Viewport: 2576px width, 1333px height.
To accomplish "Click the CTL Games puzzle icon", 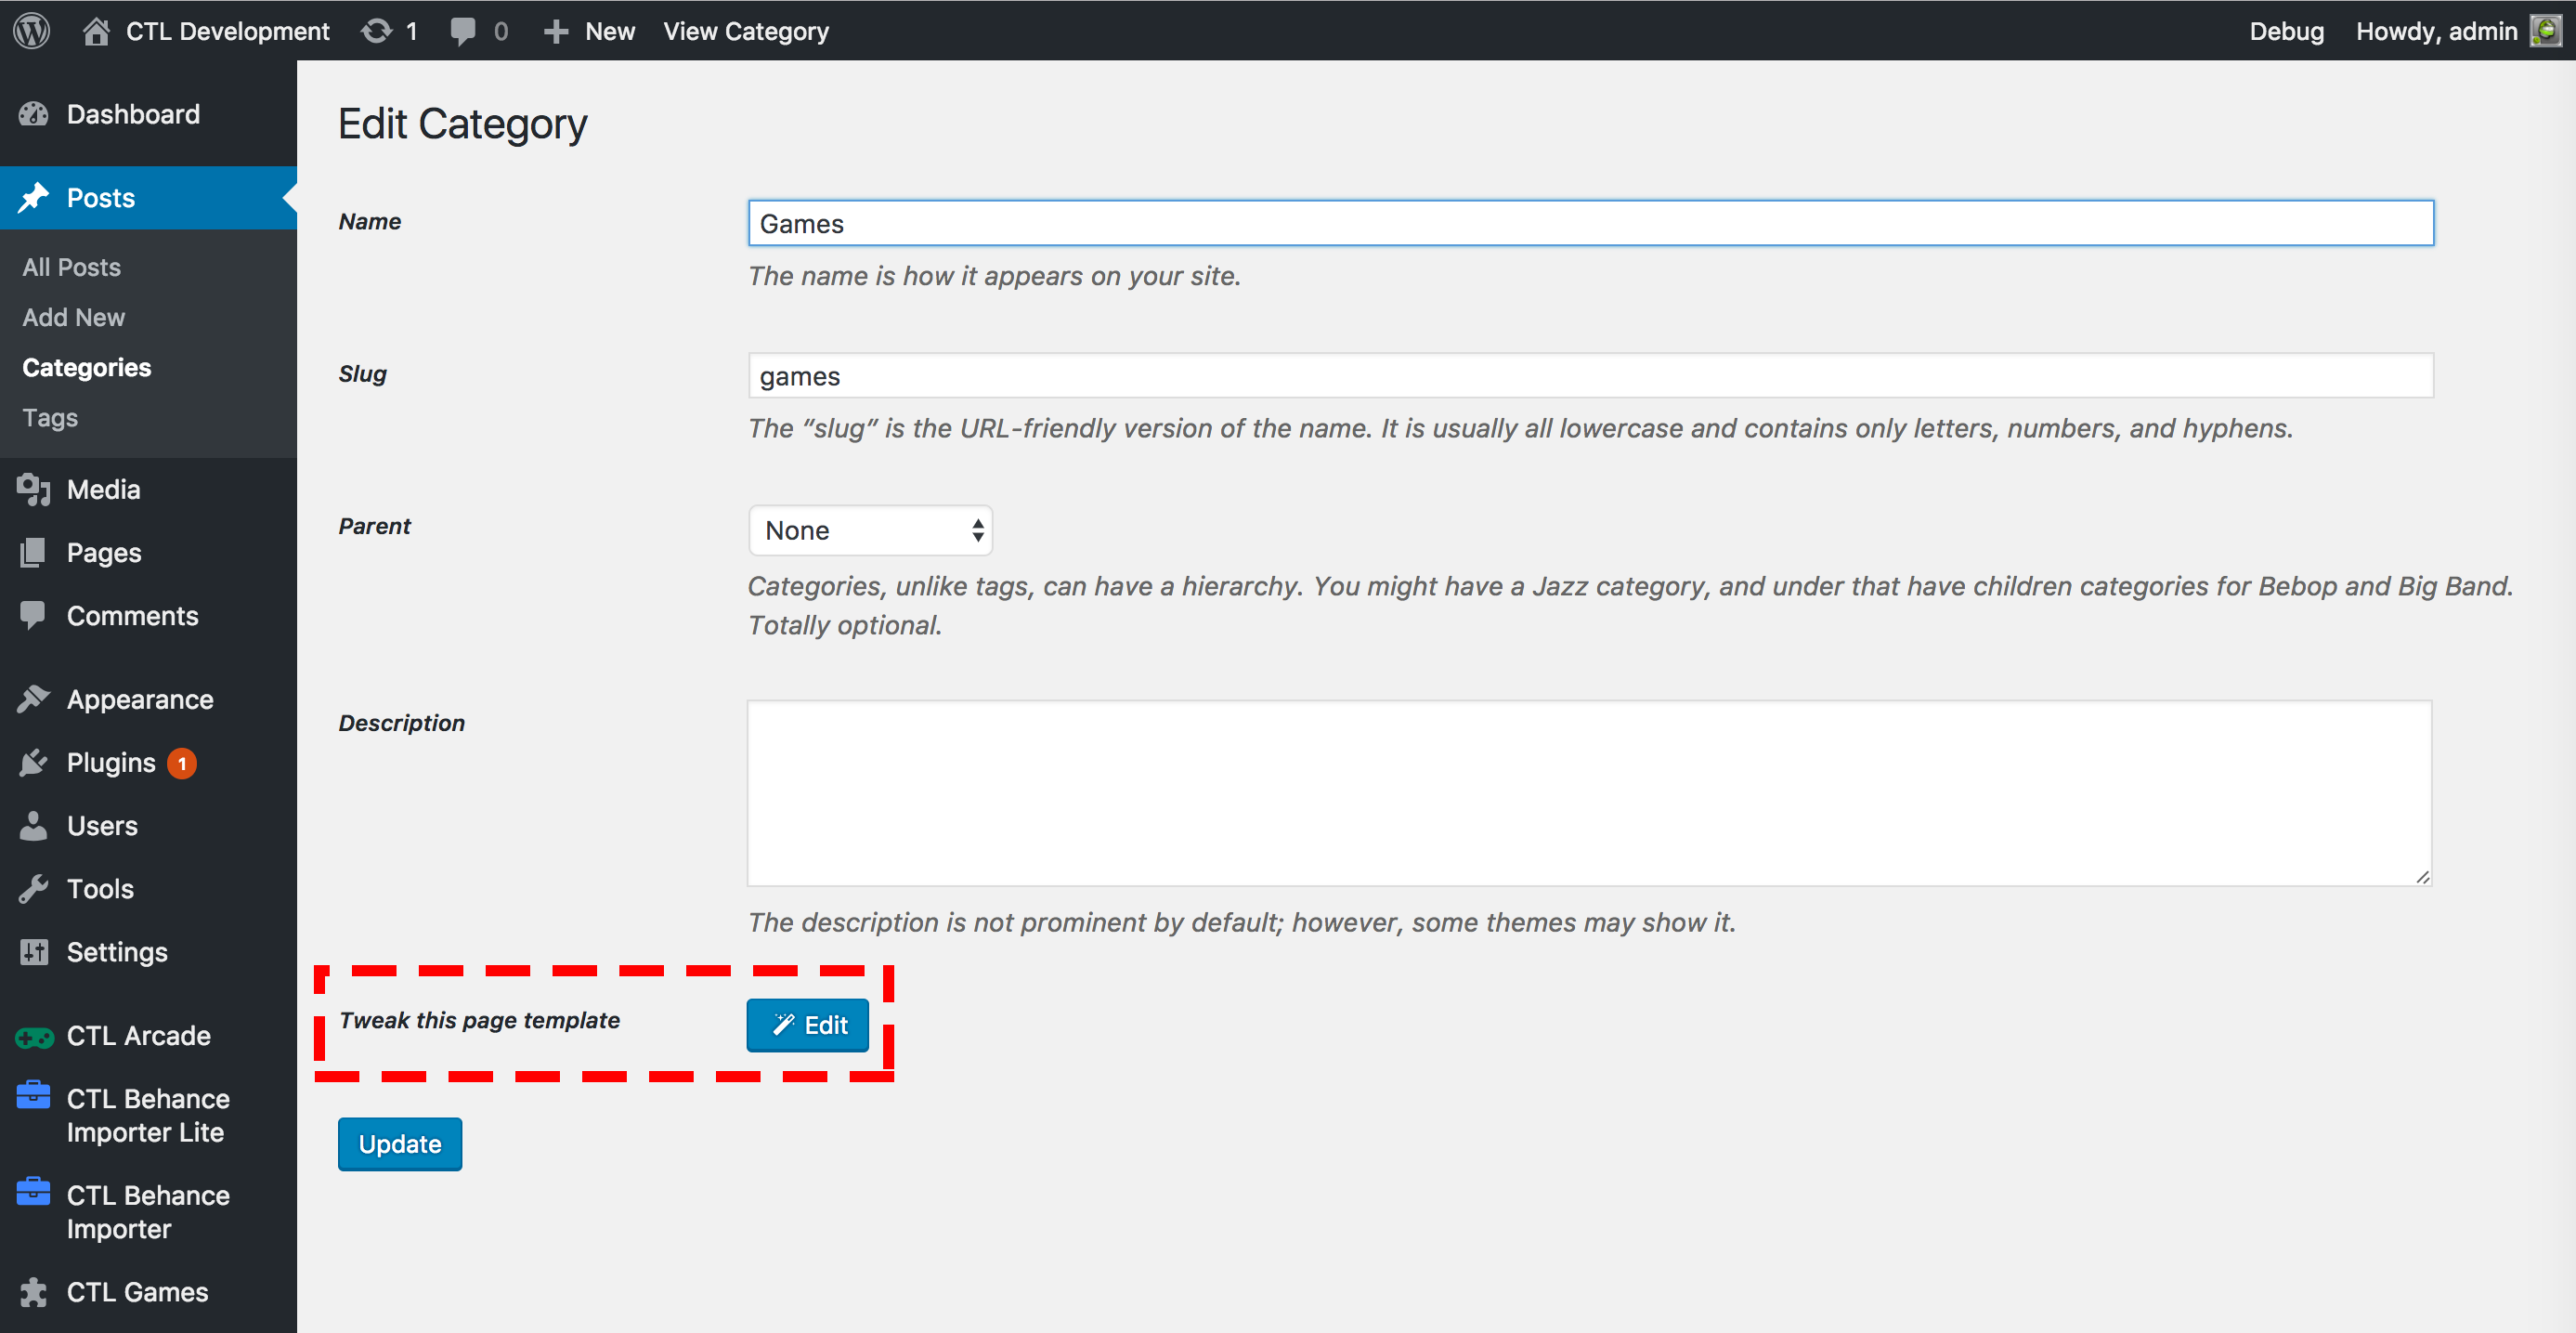I will click(33, 1292).
